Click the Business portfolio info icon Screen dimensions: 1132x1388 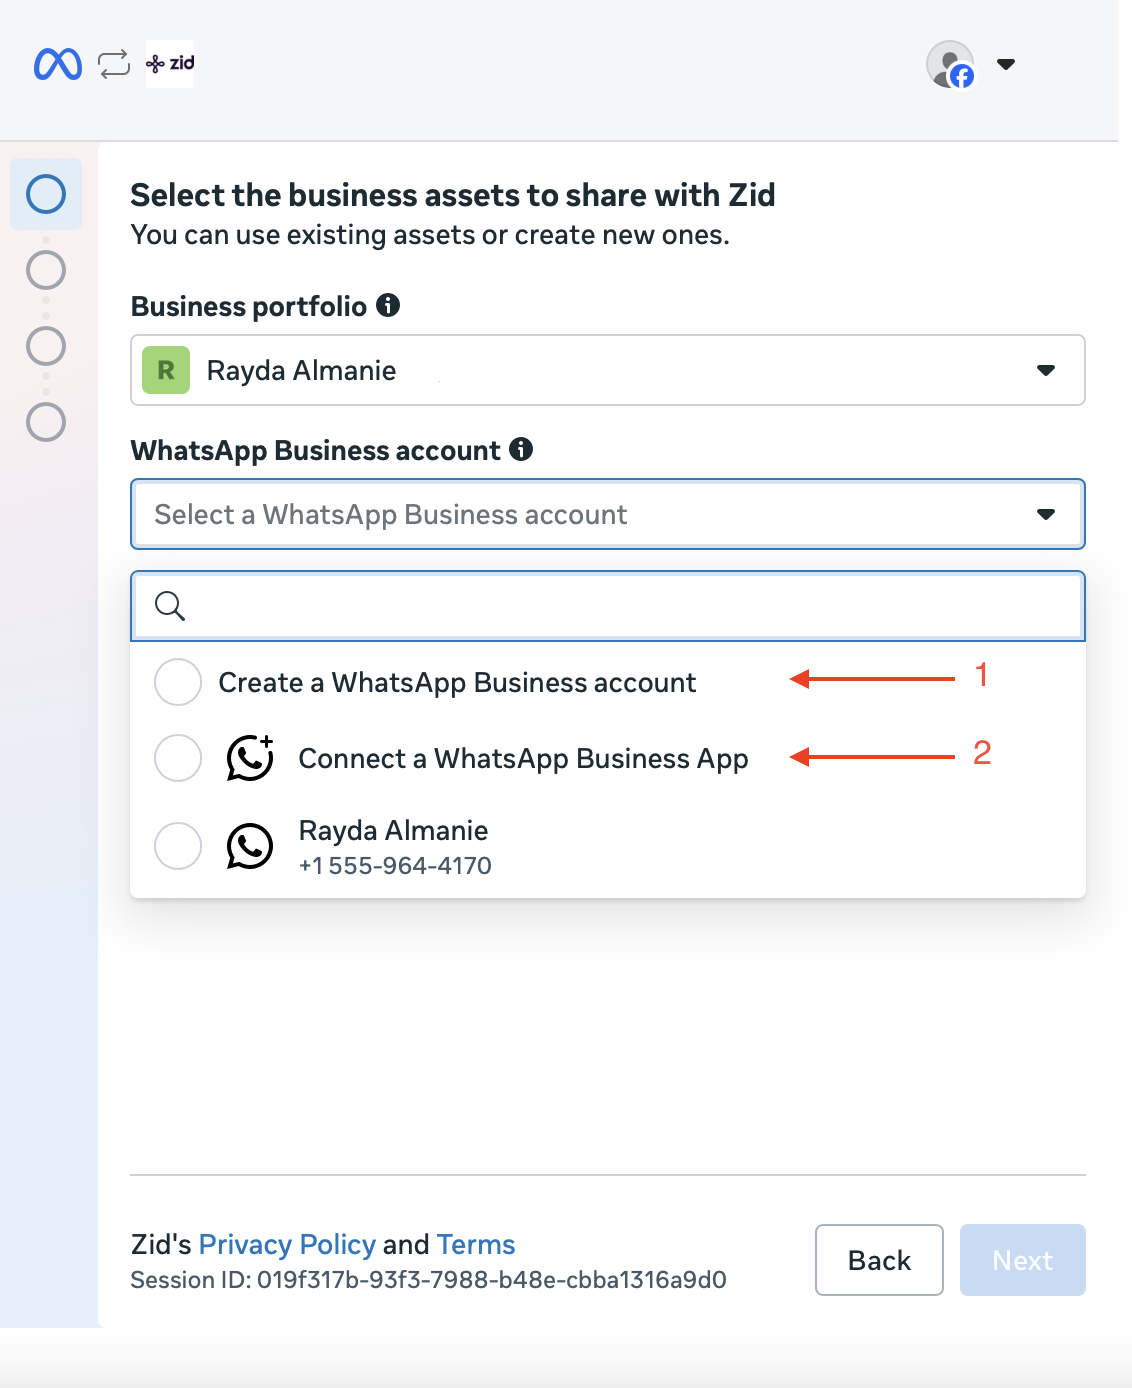click(388, 305)
